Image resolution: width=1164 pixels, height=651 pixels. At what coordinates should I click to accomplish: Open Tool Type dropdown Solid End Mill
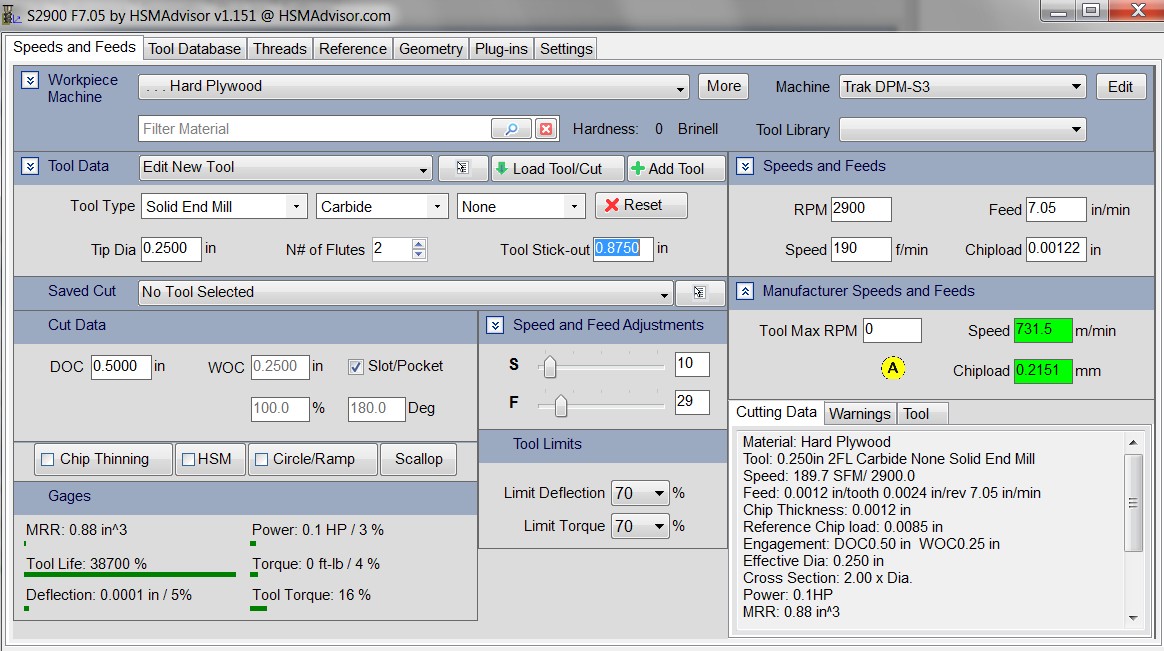pyautogui.click(x=223, y=206)
